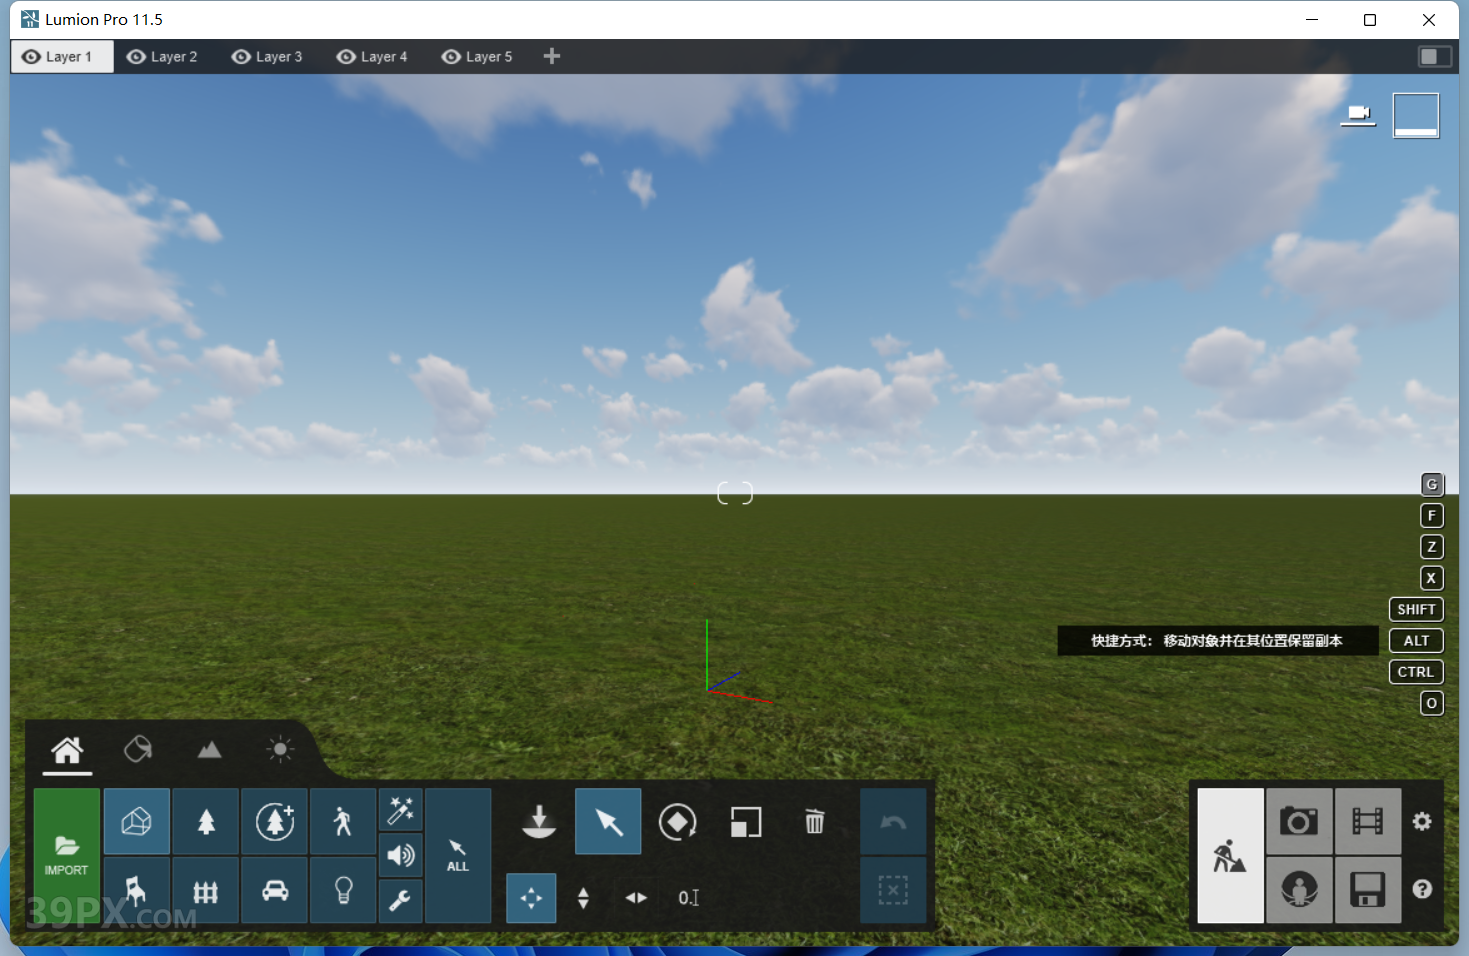Toggle visibility eye of Layer 2
The image size is (1469, 956).
[x=136, y=57]
